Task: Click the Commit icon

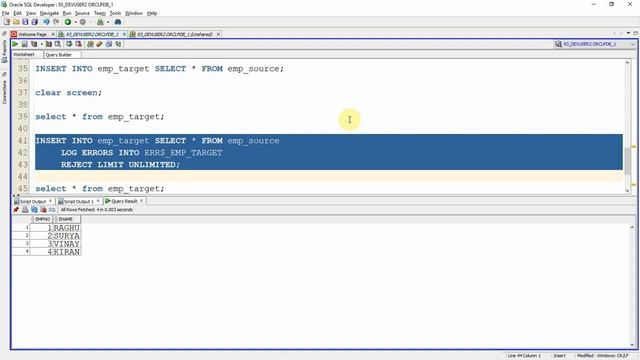Action: pyautogui.click(x=69, y=44)
